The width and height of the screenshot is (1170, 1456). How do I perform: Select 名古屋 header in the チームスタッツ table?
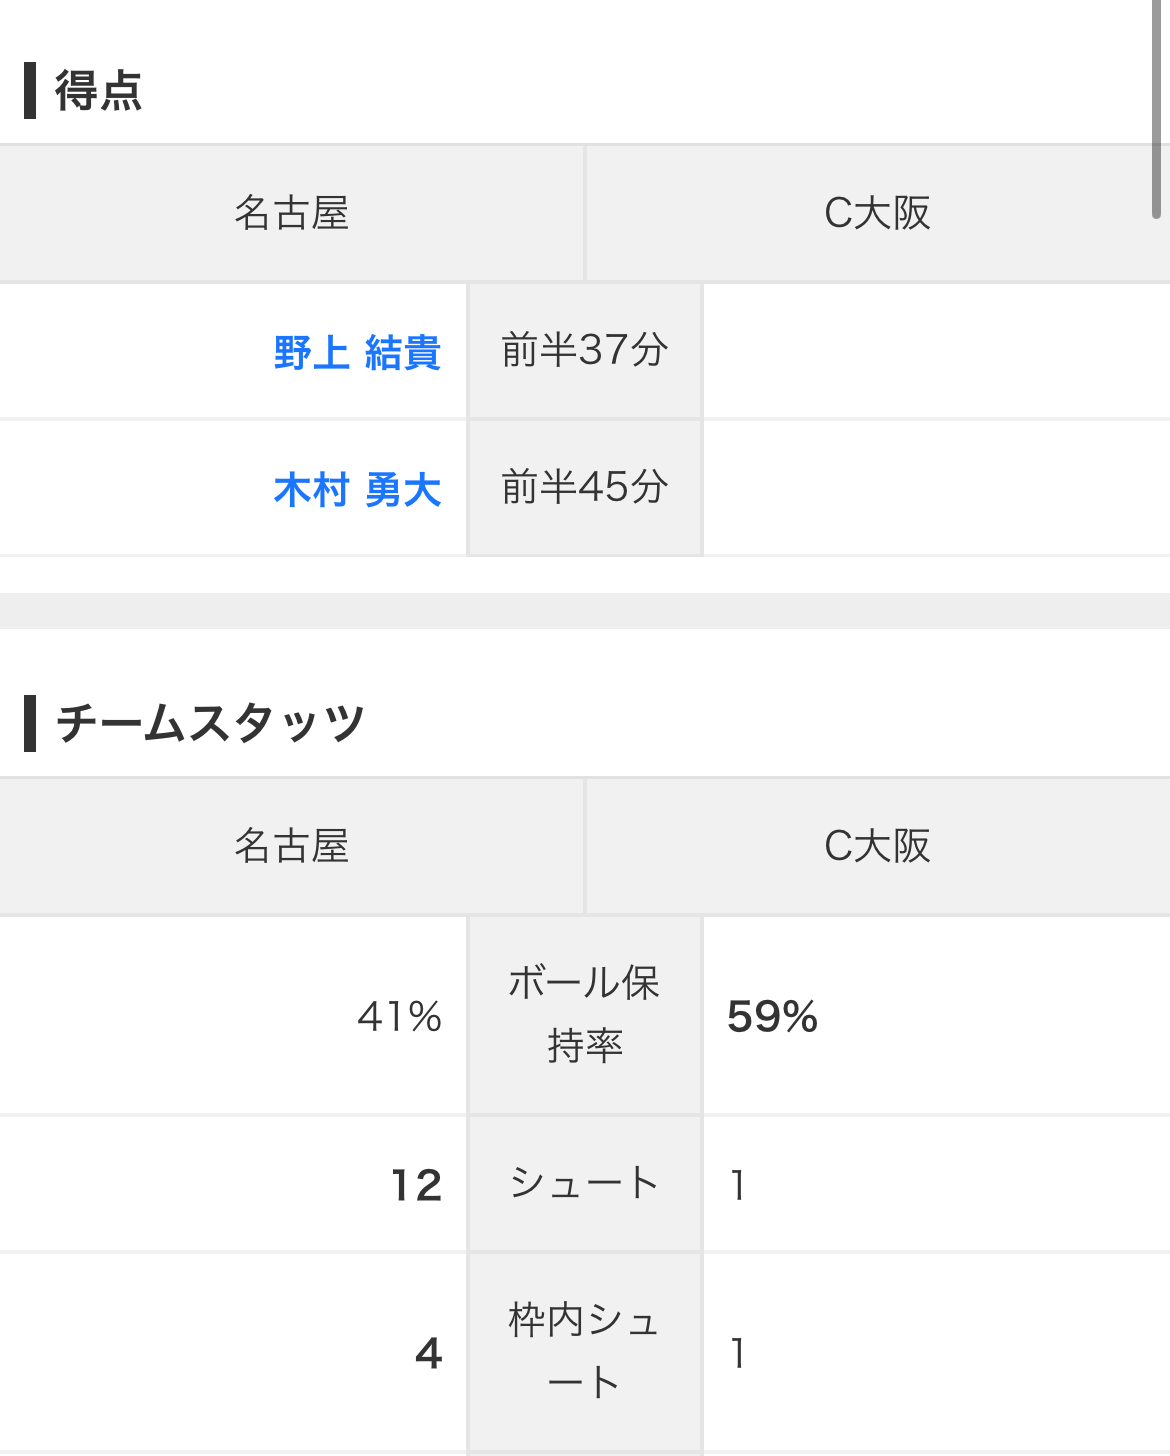(x=291, y=846)
